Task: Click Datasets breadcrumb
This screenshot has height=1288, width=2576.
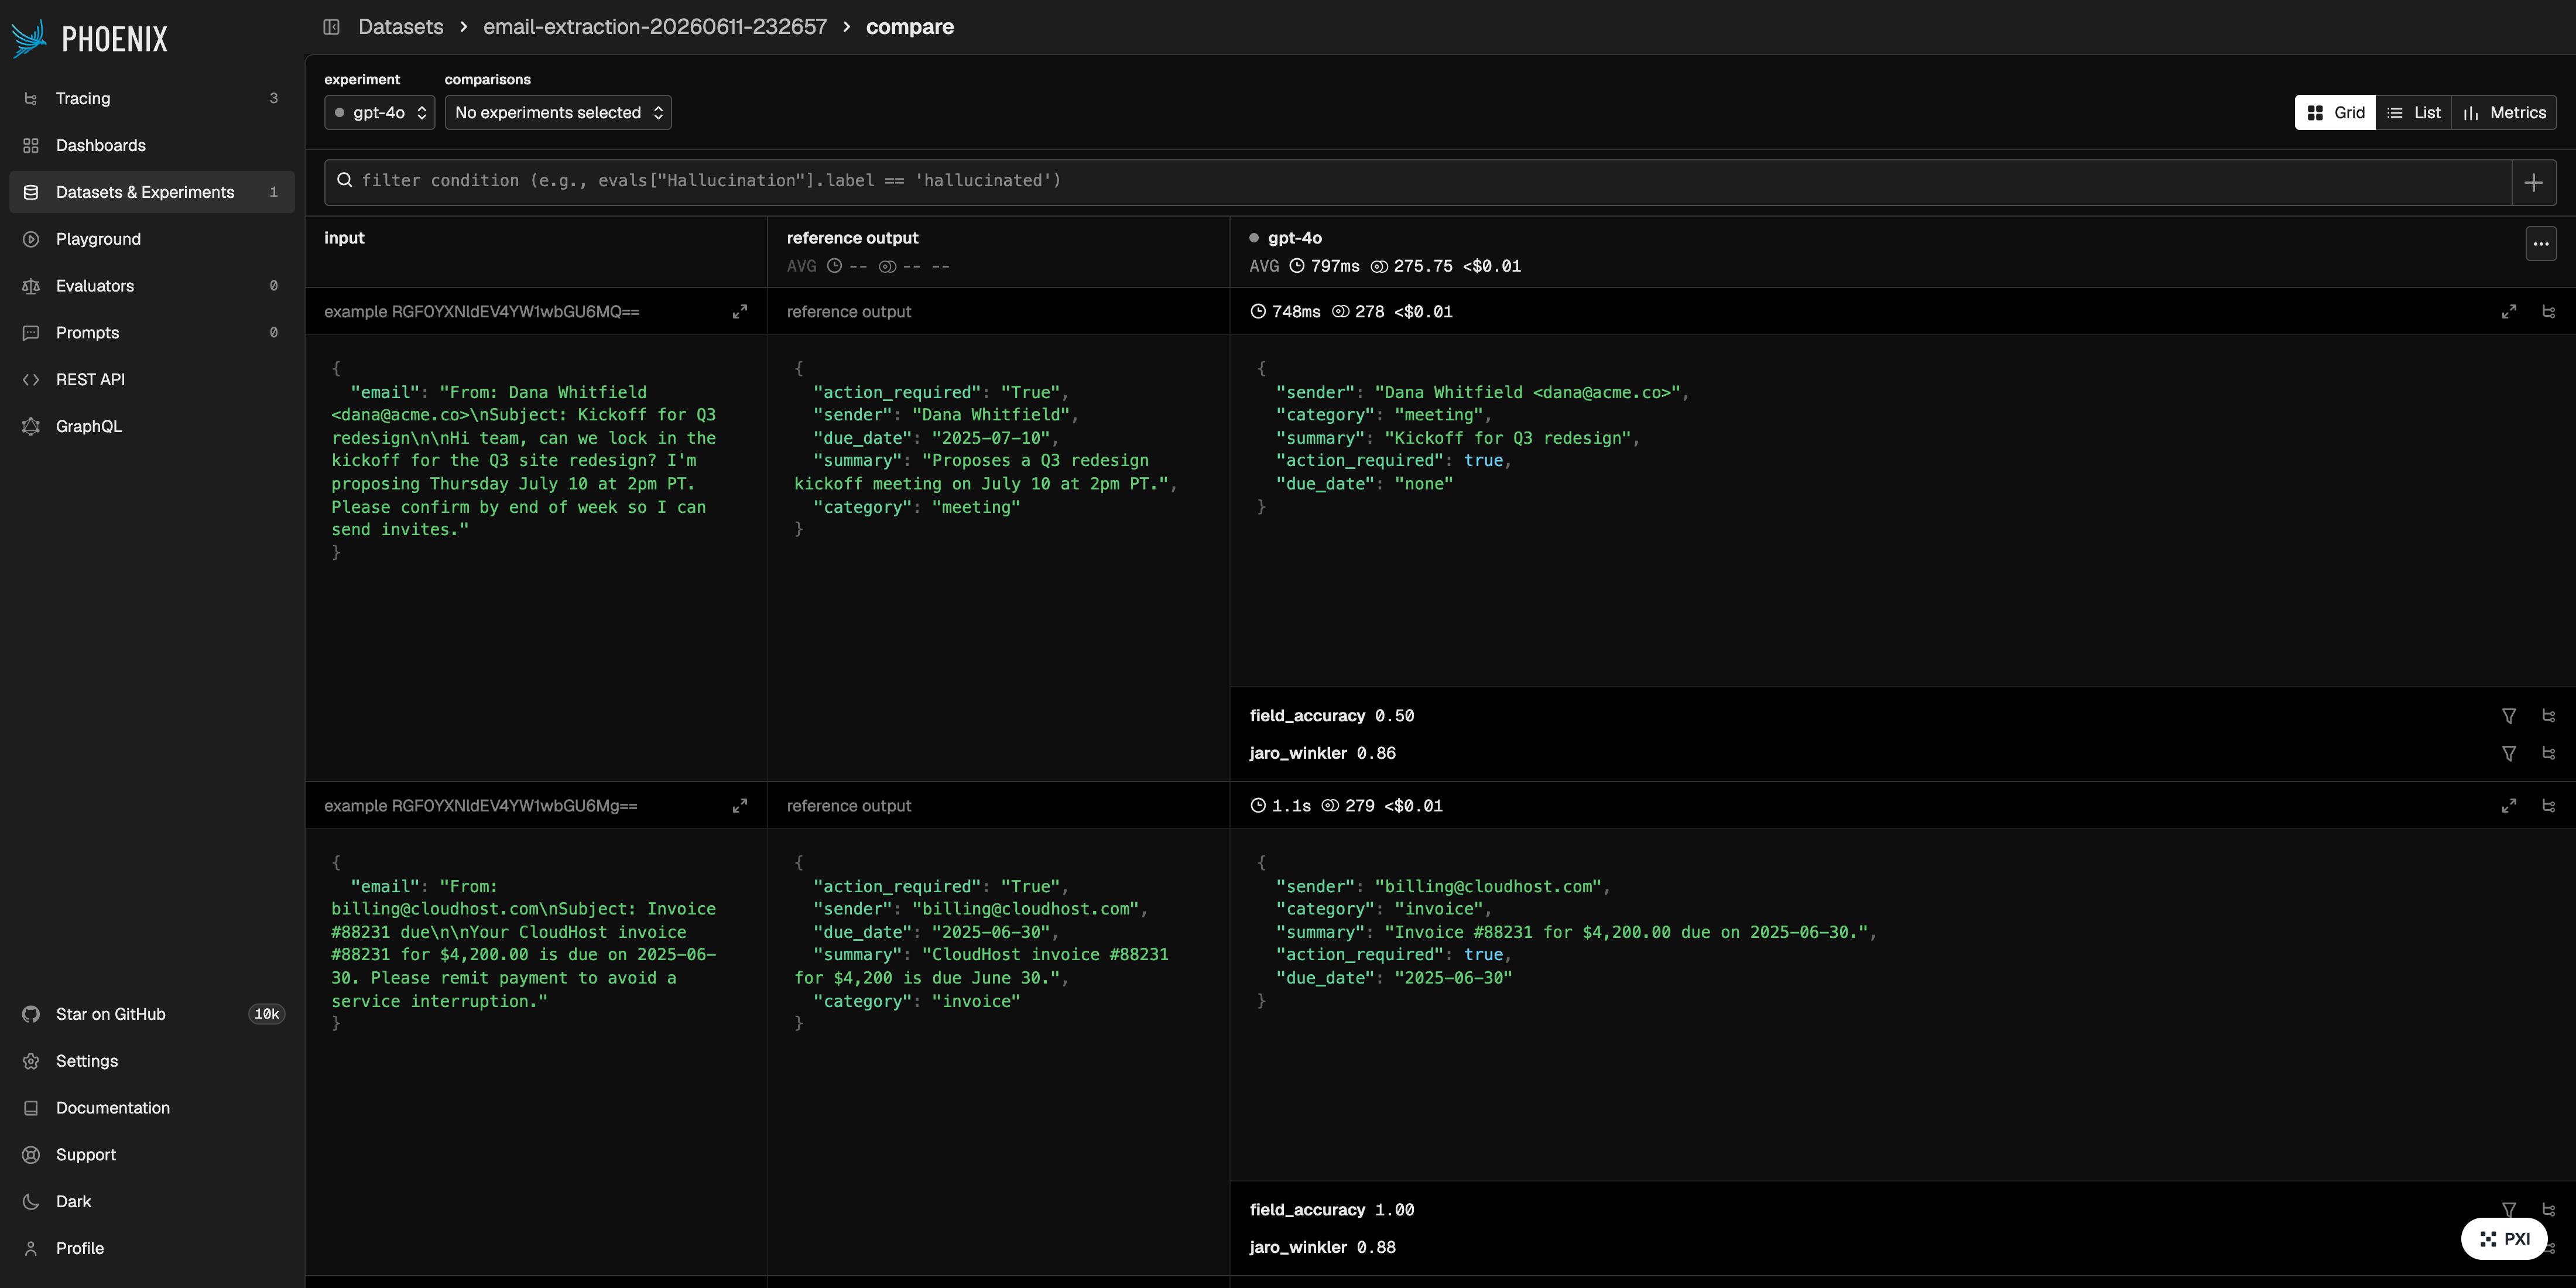Action: point(401,27)
